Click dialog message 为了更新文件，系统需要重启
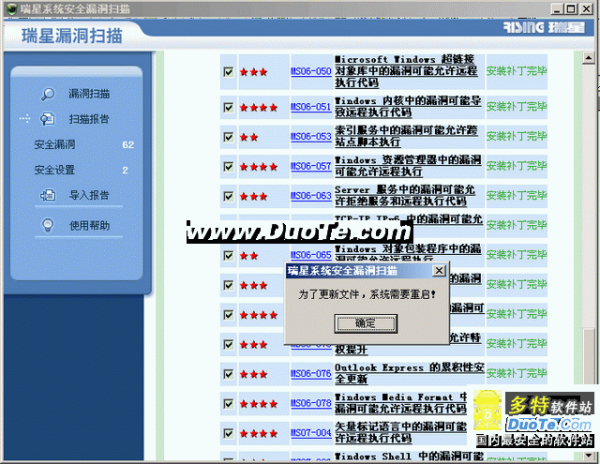 367,295
